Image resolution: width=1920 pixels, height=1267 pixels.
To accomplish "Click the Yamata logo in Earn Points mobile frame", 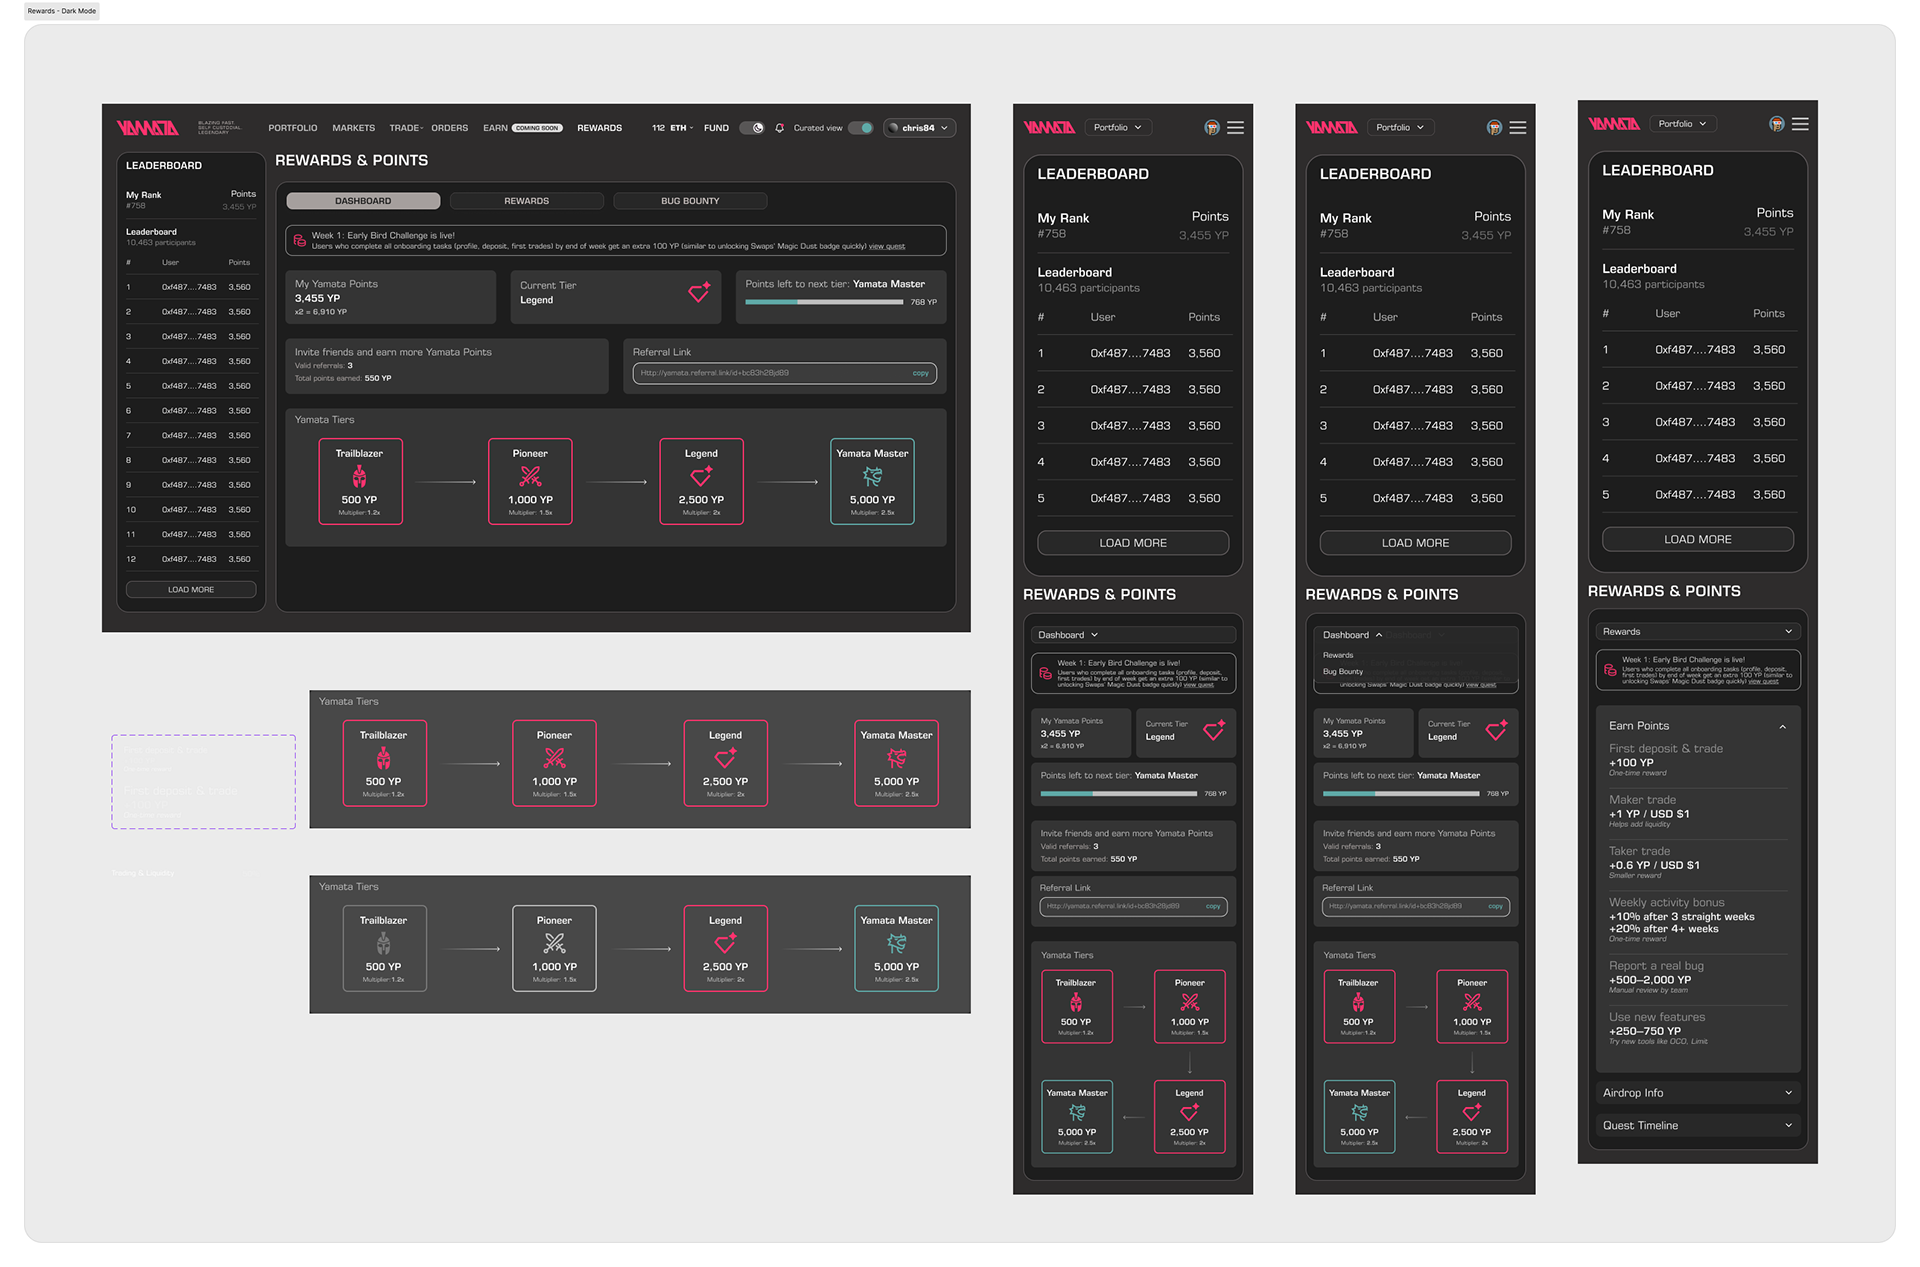I will (x=1614, y=124).
